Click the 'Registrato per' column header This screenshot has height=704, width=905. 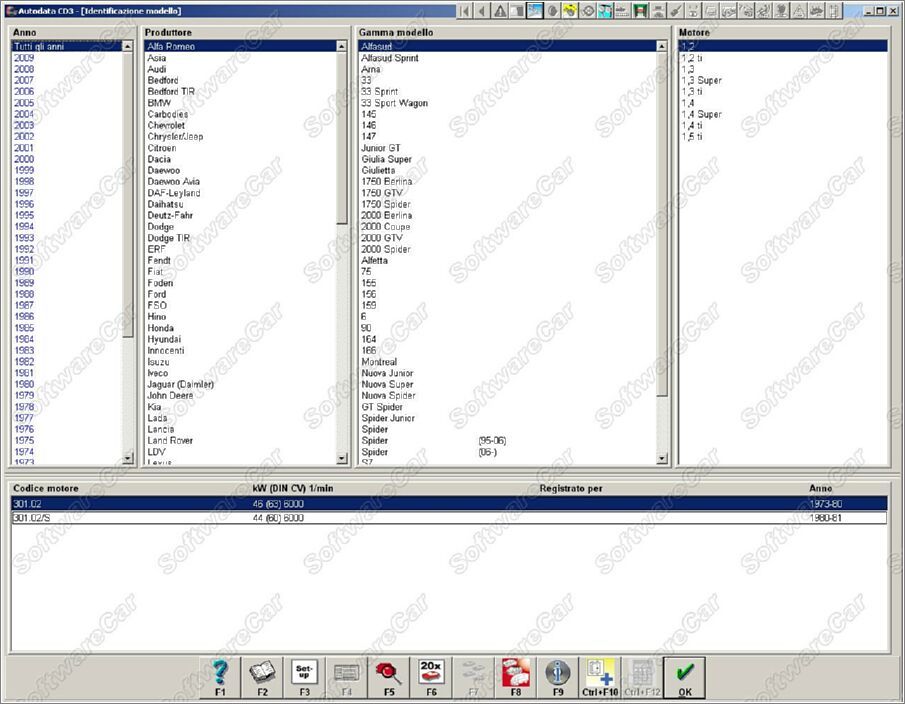[x=570, y=488]
